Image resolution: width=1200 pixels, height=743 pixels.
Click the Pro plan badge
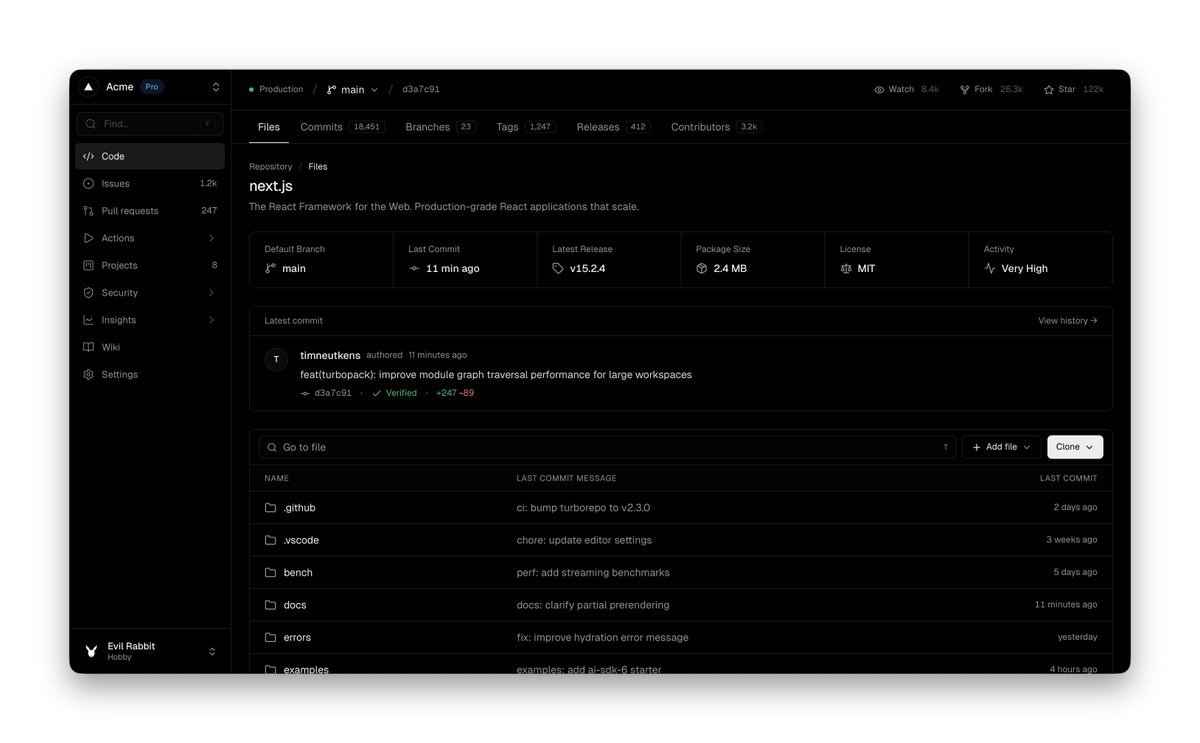pyautogui.click(x=151, y=87)
